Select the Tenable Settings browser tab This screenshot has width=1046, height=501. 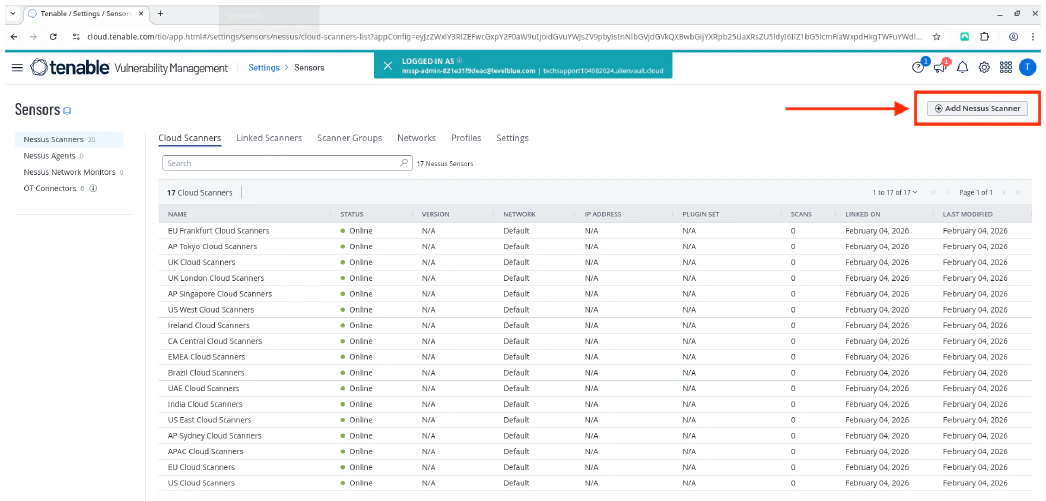click(87, 13)
